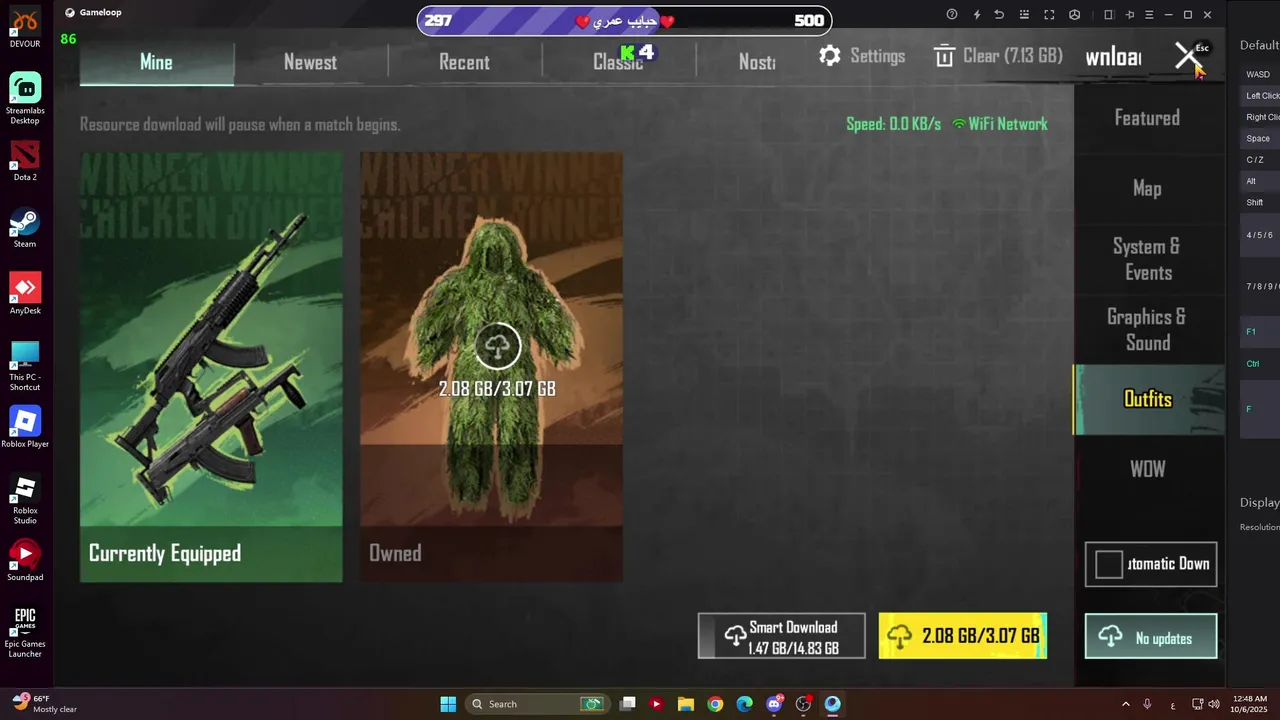Click the back arrow icon in Gameloop title bar

[999, 15]
